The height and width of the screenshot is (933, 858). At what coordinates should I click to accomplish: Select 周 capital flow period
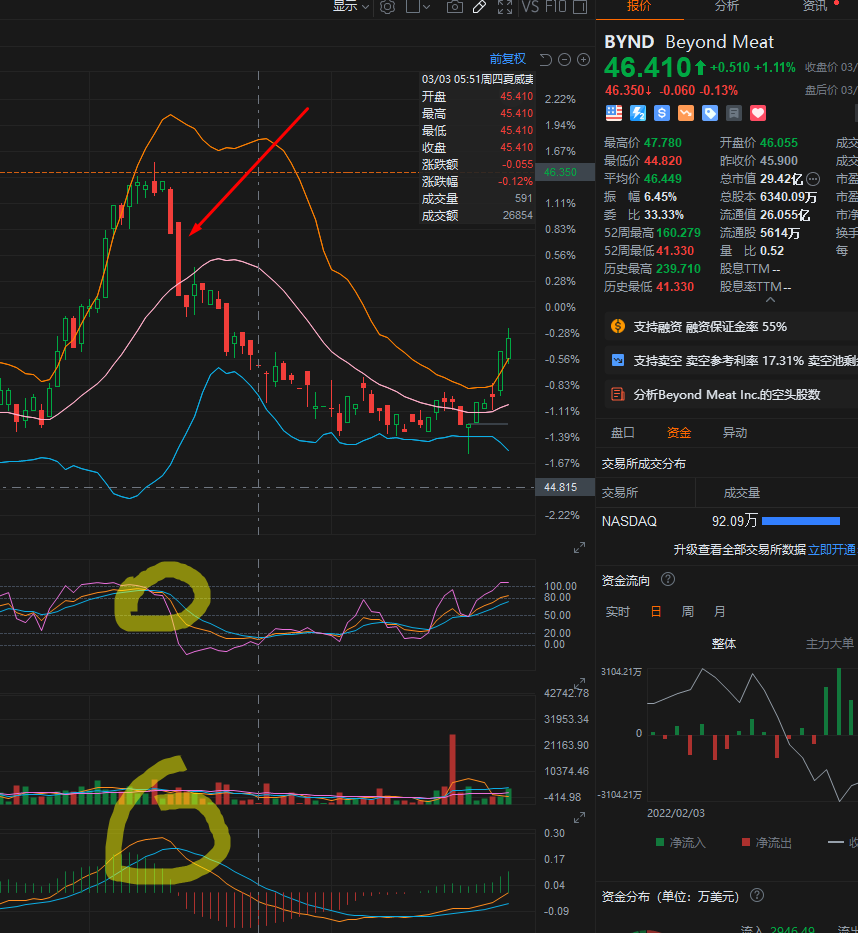pos(687,612)
